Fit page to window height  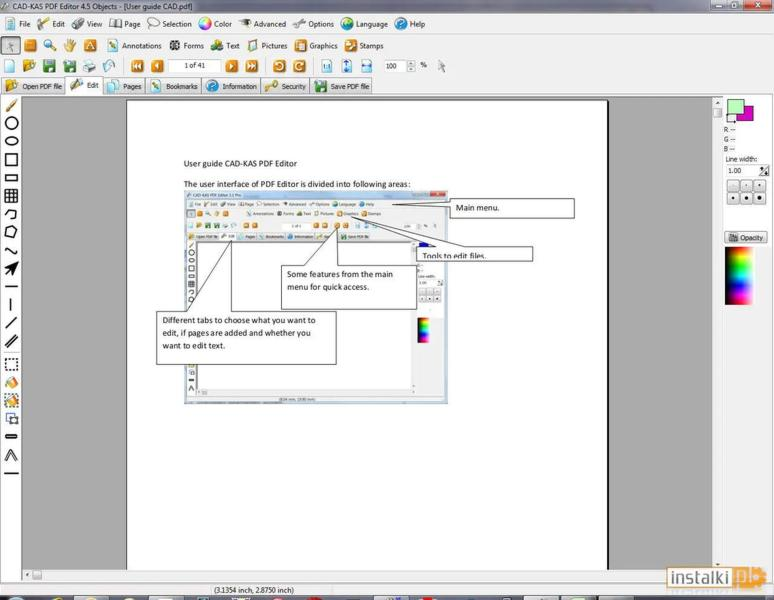347,66
